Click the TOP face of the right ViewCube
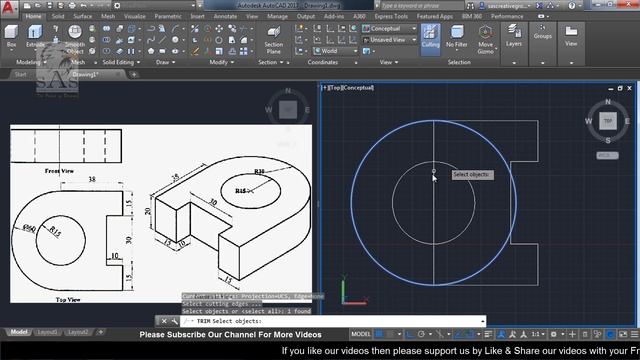The image size is (640, 360). coord(608,121)
